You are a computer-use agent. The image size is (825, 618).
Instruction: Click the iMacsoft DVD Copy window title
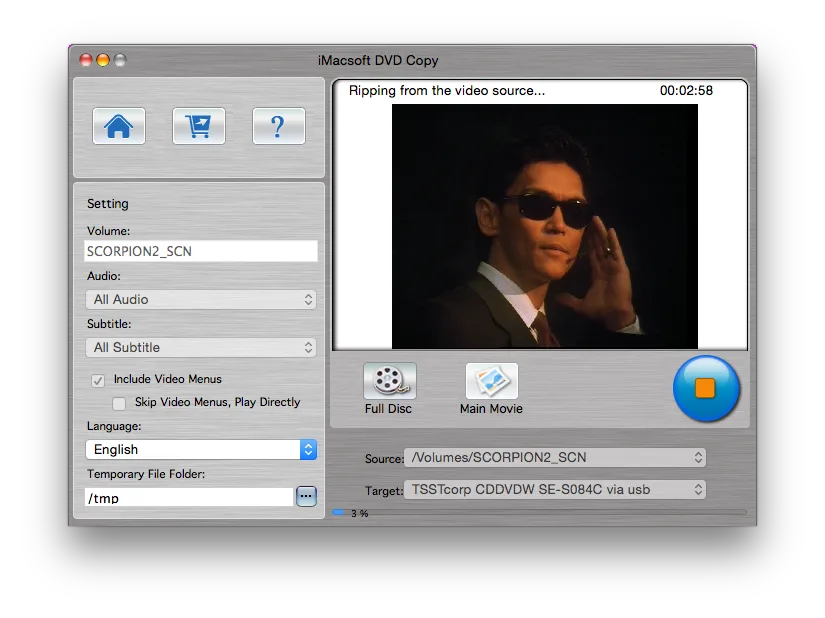(378, 60)
